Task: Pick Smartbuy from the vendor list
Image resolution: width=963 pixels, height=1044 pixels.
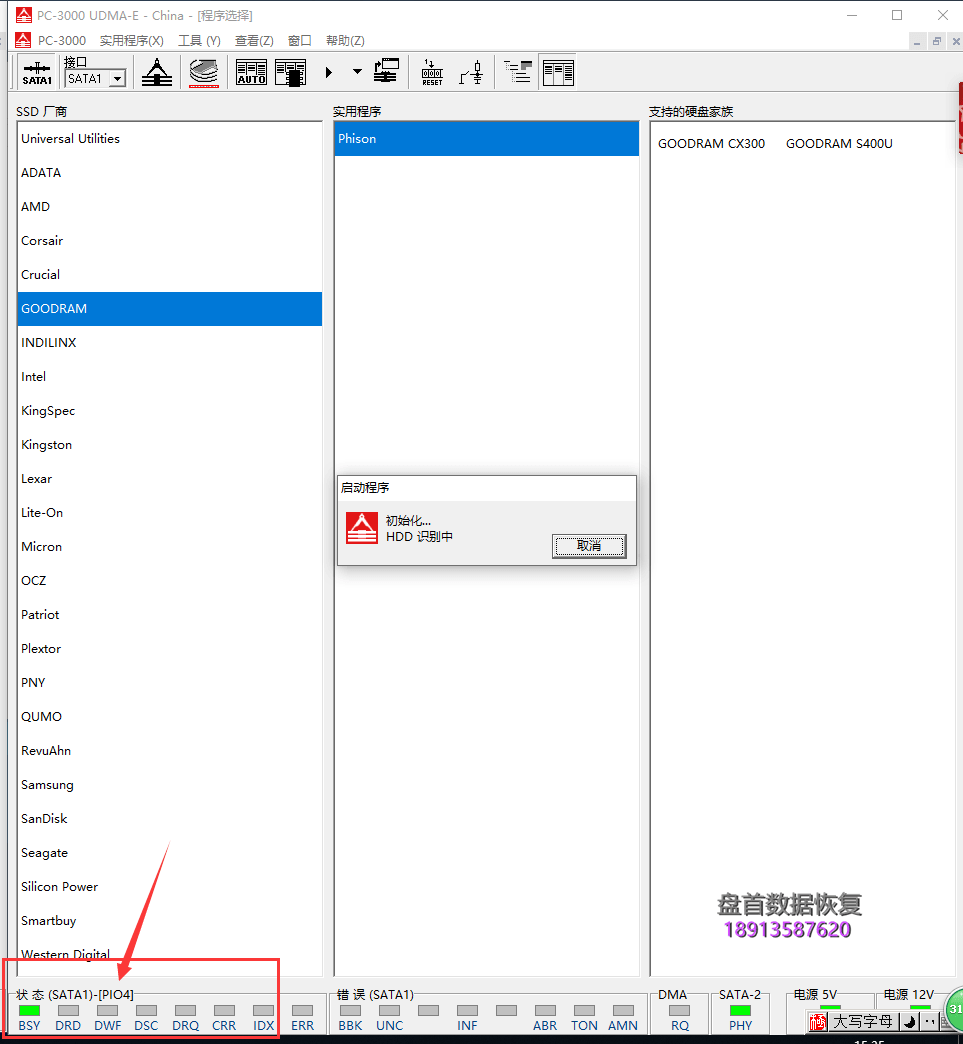Action: pyautogui.click(x=170, y=920)
